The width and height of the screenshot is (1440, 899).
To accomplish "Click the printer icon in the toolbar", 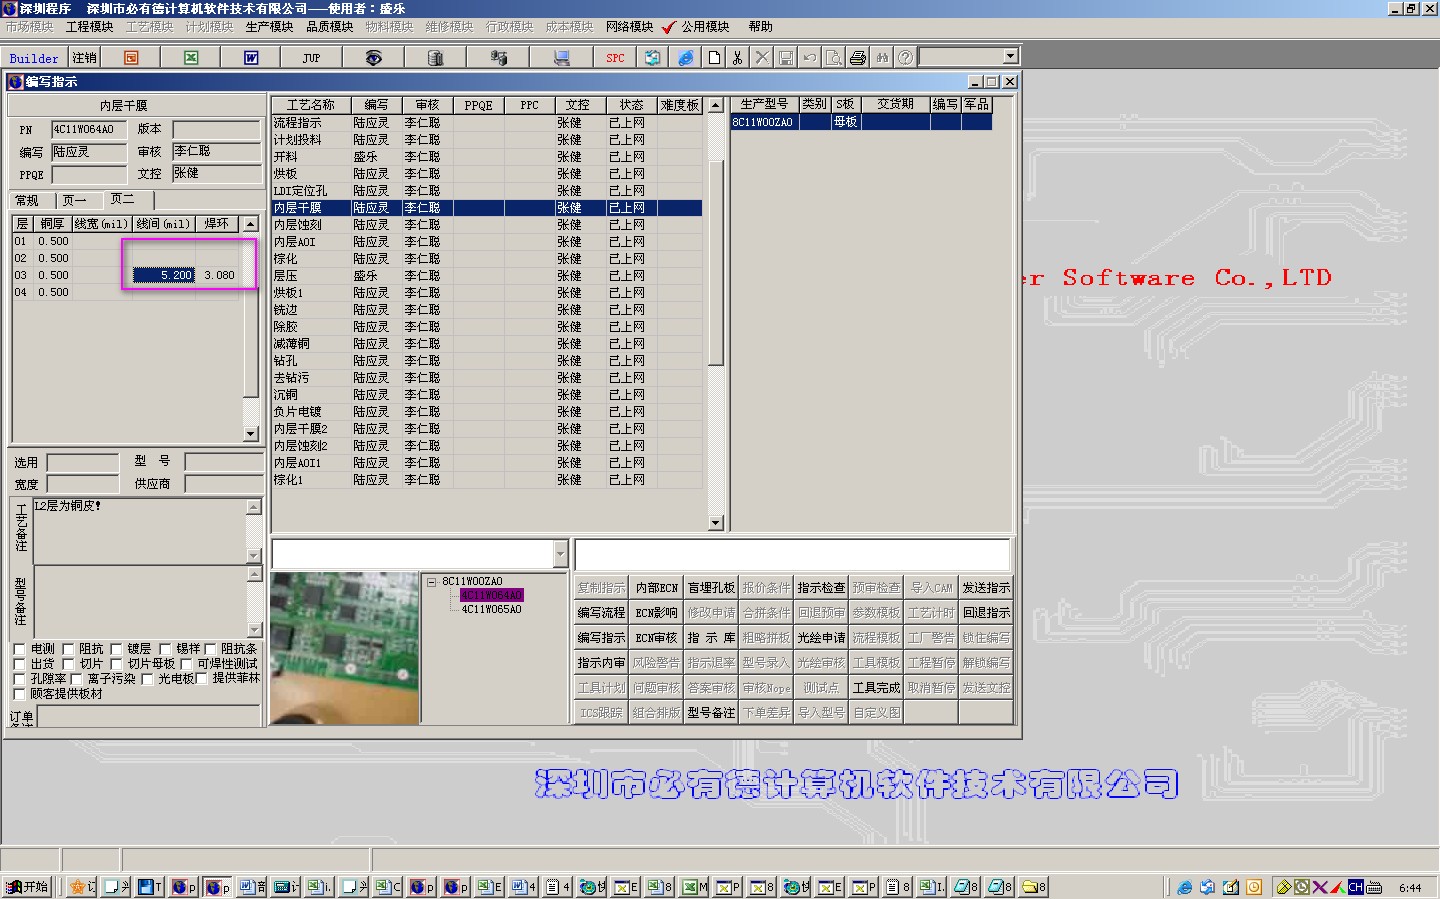I will click(858, 58).
